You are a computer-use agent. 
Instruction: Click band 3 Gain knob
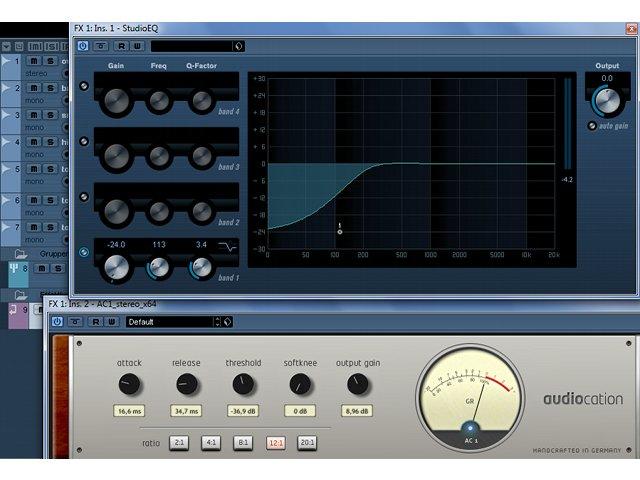click(116, 156)
